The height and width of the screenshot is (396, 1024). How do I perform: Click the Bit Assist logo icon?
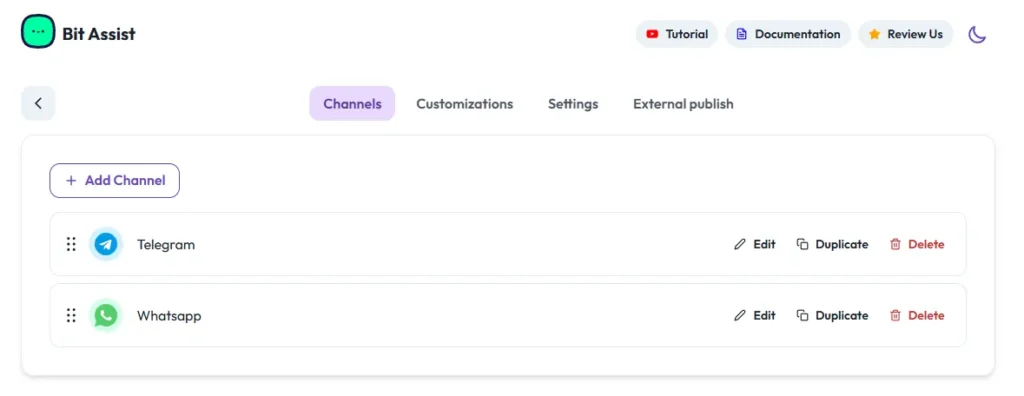(x=38, y=31)
